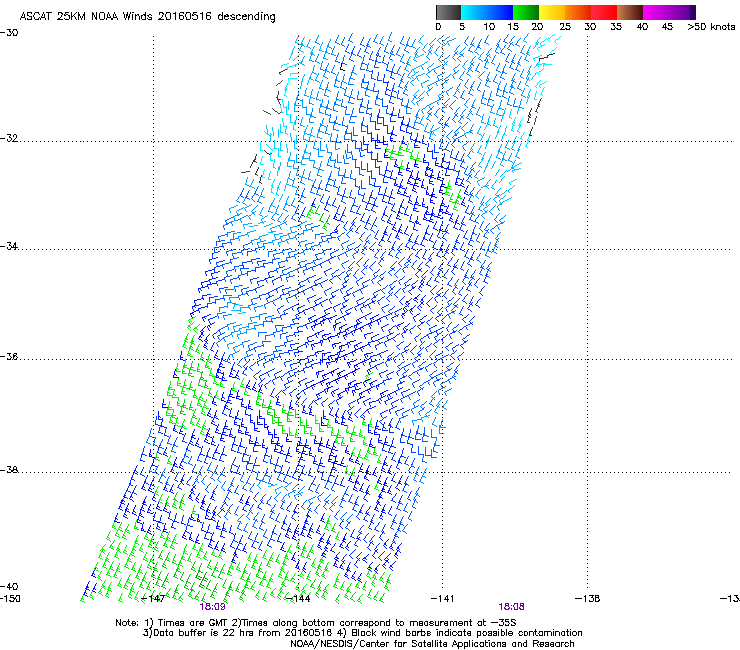Click the "-38" latitude axis label
Image resolution: width=740 pixels, height=650 pixels.
pyautogui.click(x=9, y=470)
